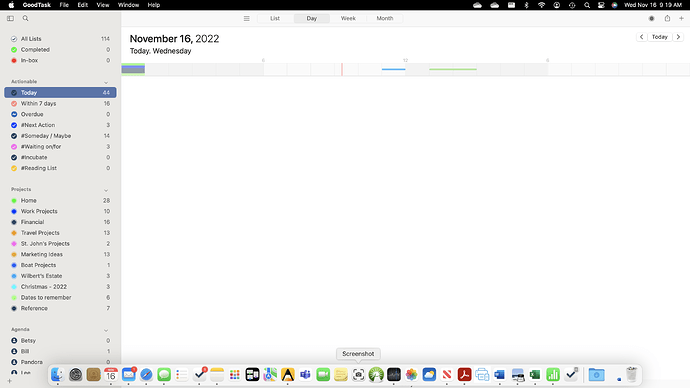
Task: Collapse the Projects section chevron
Action: point(106,190)
